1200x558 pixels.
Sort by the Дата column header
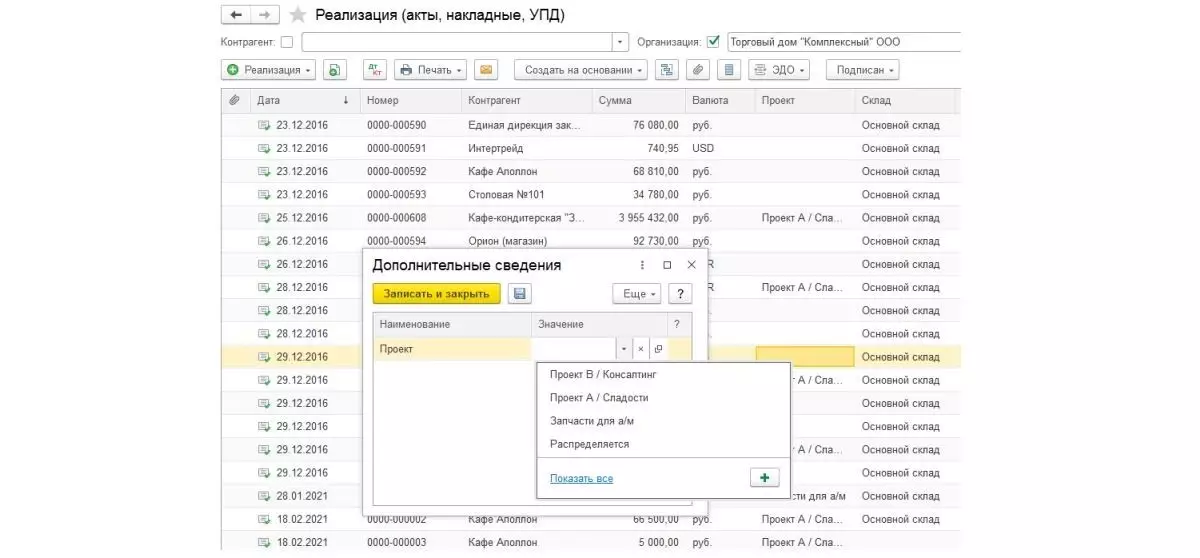tap(304, 100)
